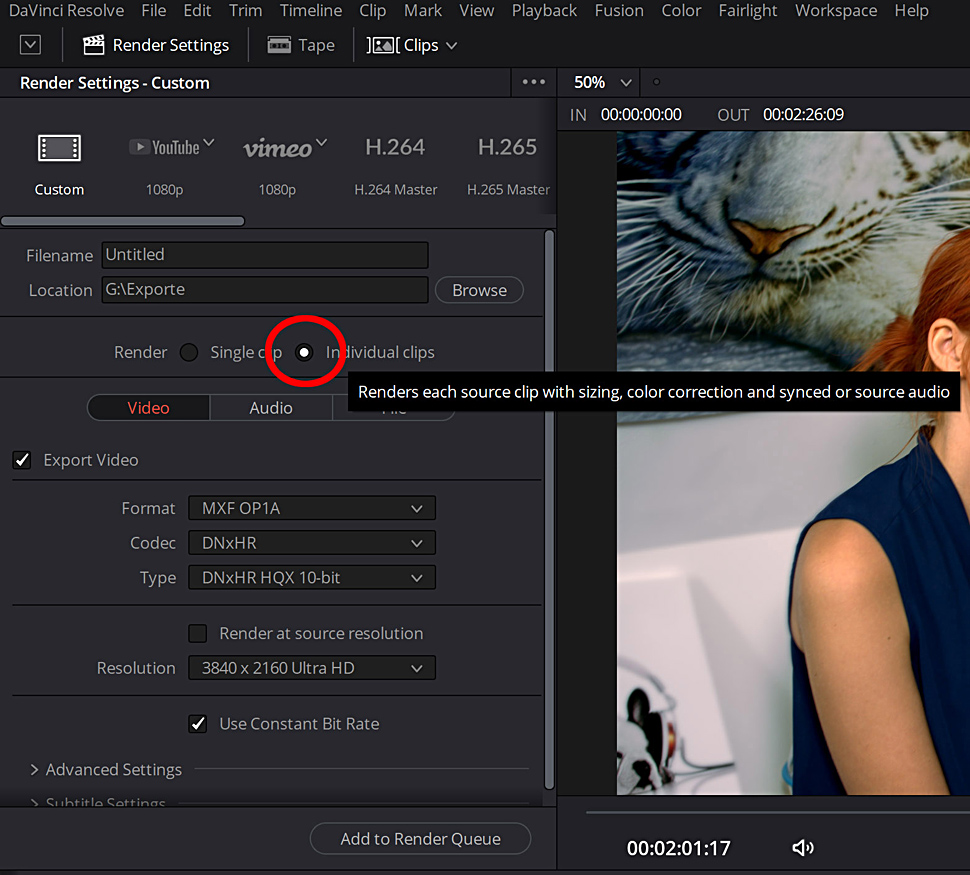Click the Tape deck icon
The width and height of the screenshot is (970, 875).
(x=279, y=45)
